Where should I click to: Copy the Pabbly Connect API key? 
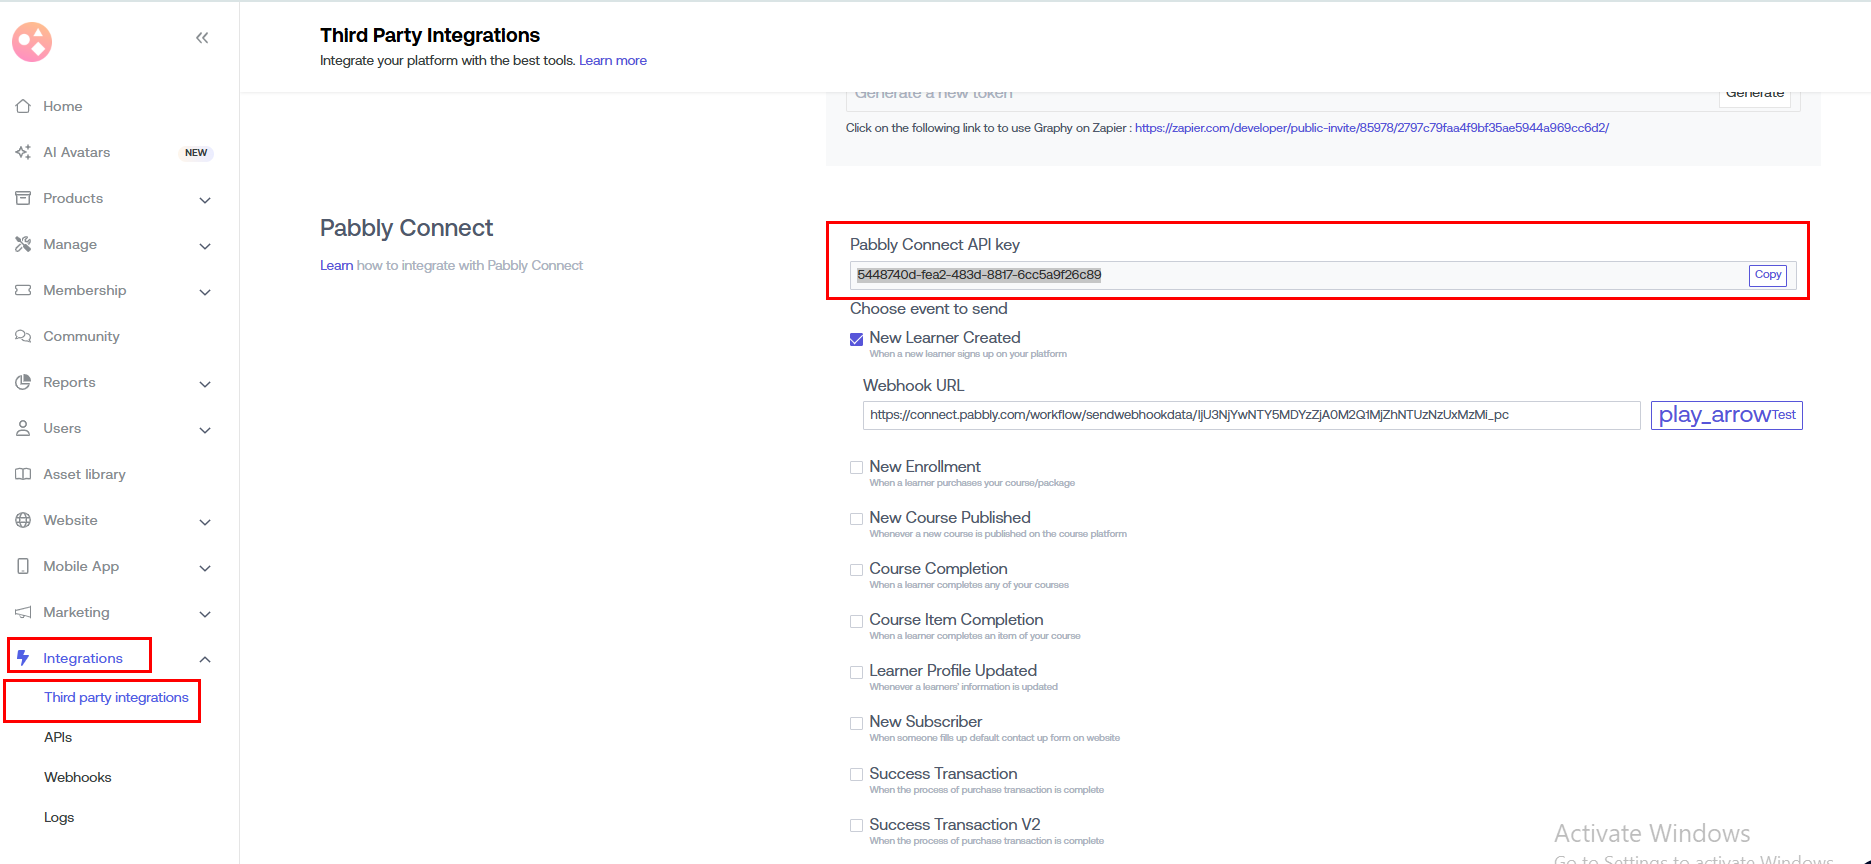click(x=1767, y=275)
